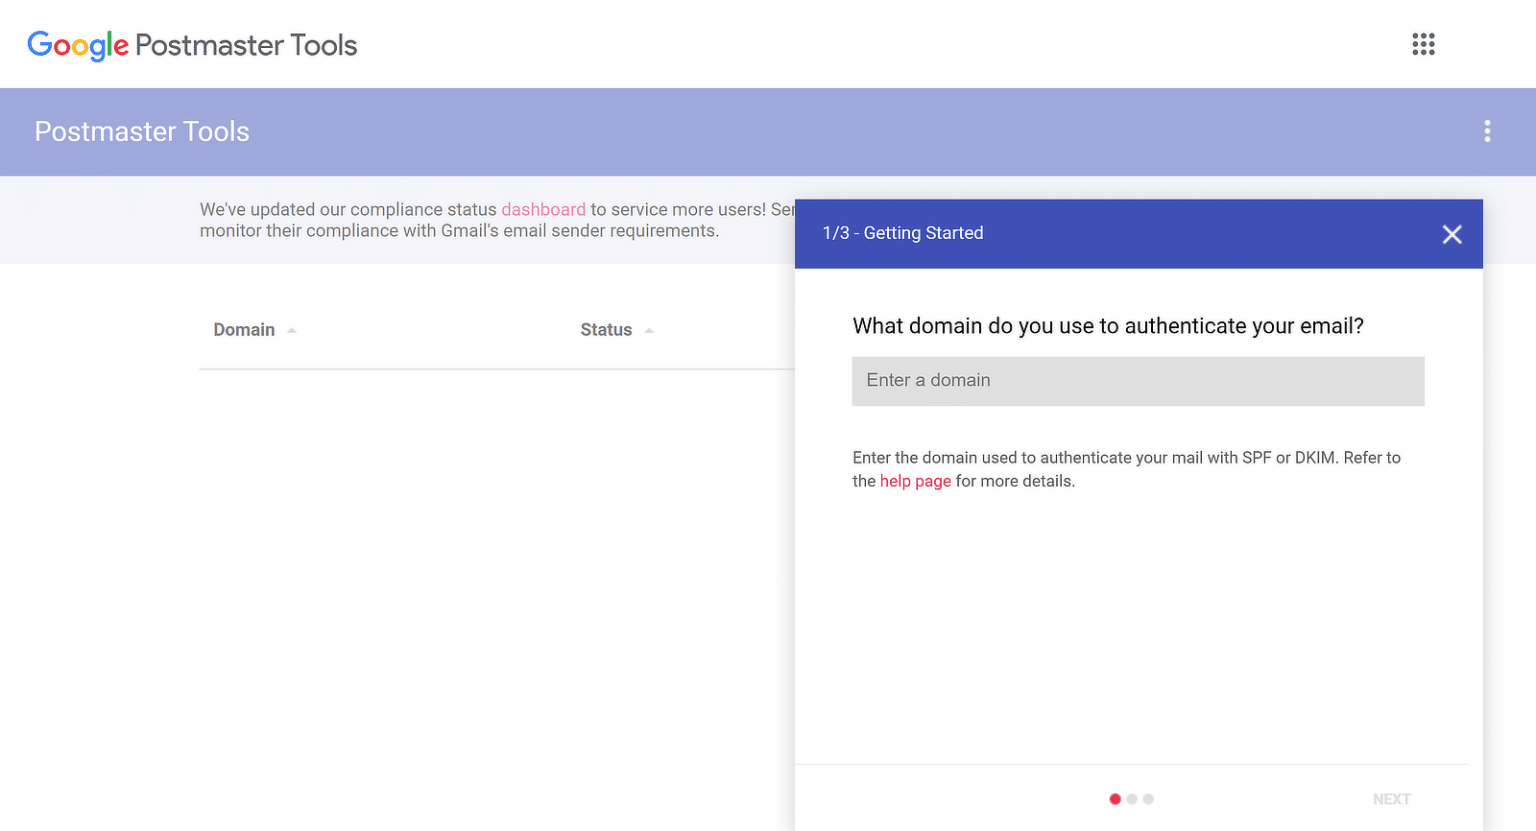Click the Enter a domain input field
Image resolution: width=1536 pixels, height=831 pixels.
coord(1138,381)
